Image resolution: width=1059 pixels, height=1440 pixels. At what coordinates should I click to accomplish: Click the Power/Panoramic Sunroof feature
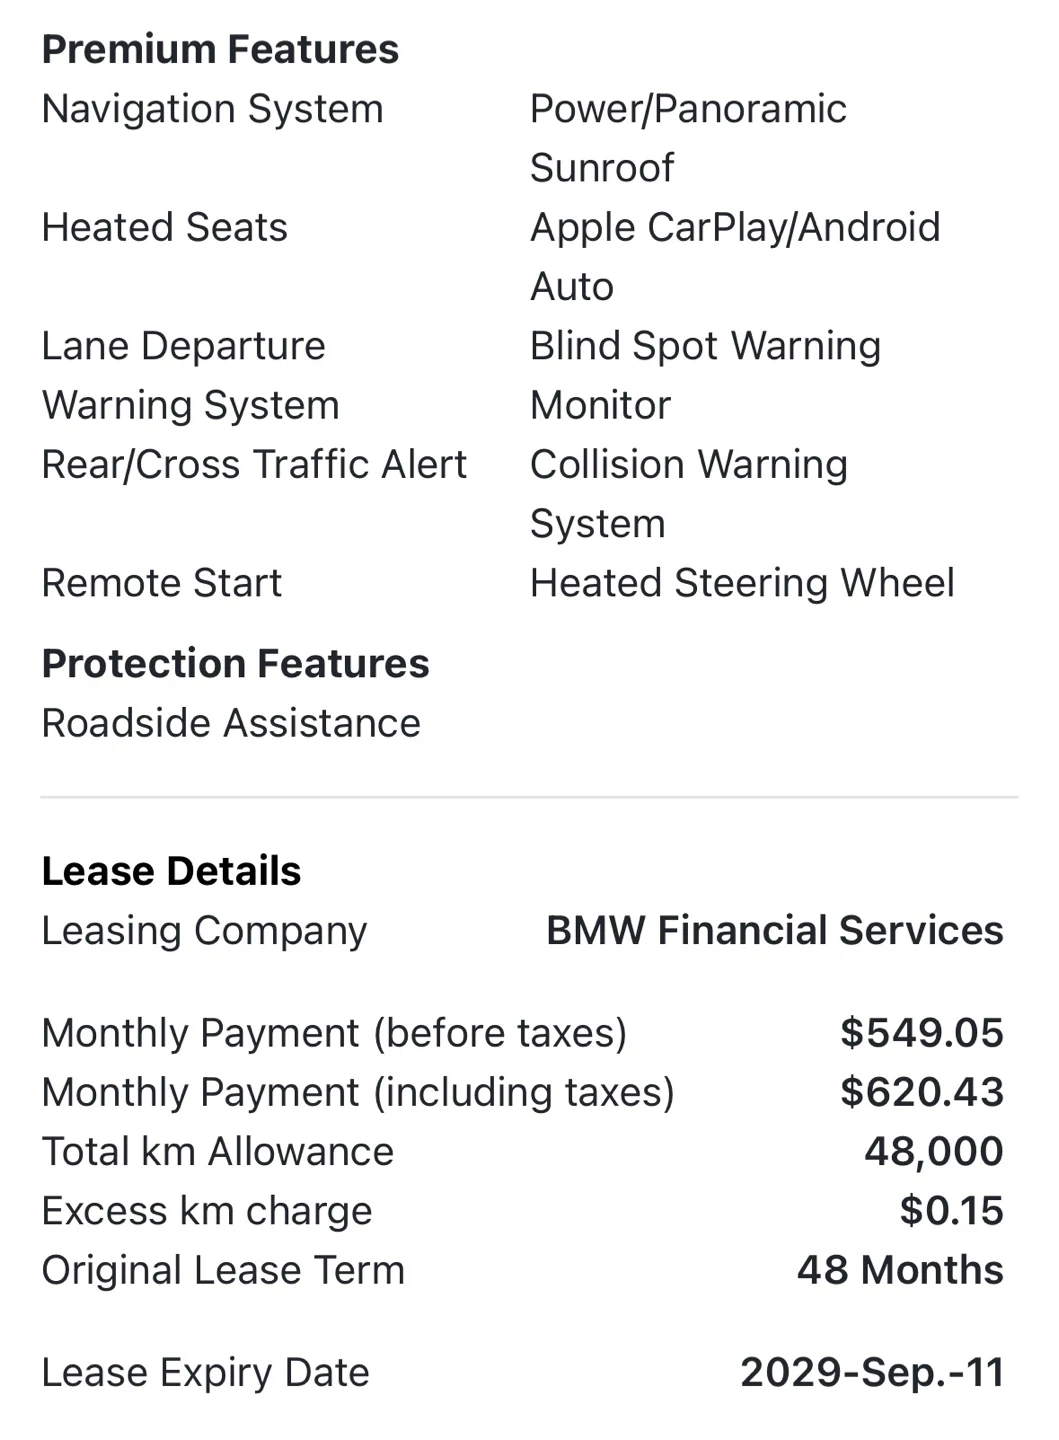687,138
